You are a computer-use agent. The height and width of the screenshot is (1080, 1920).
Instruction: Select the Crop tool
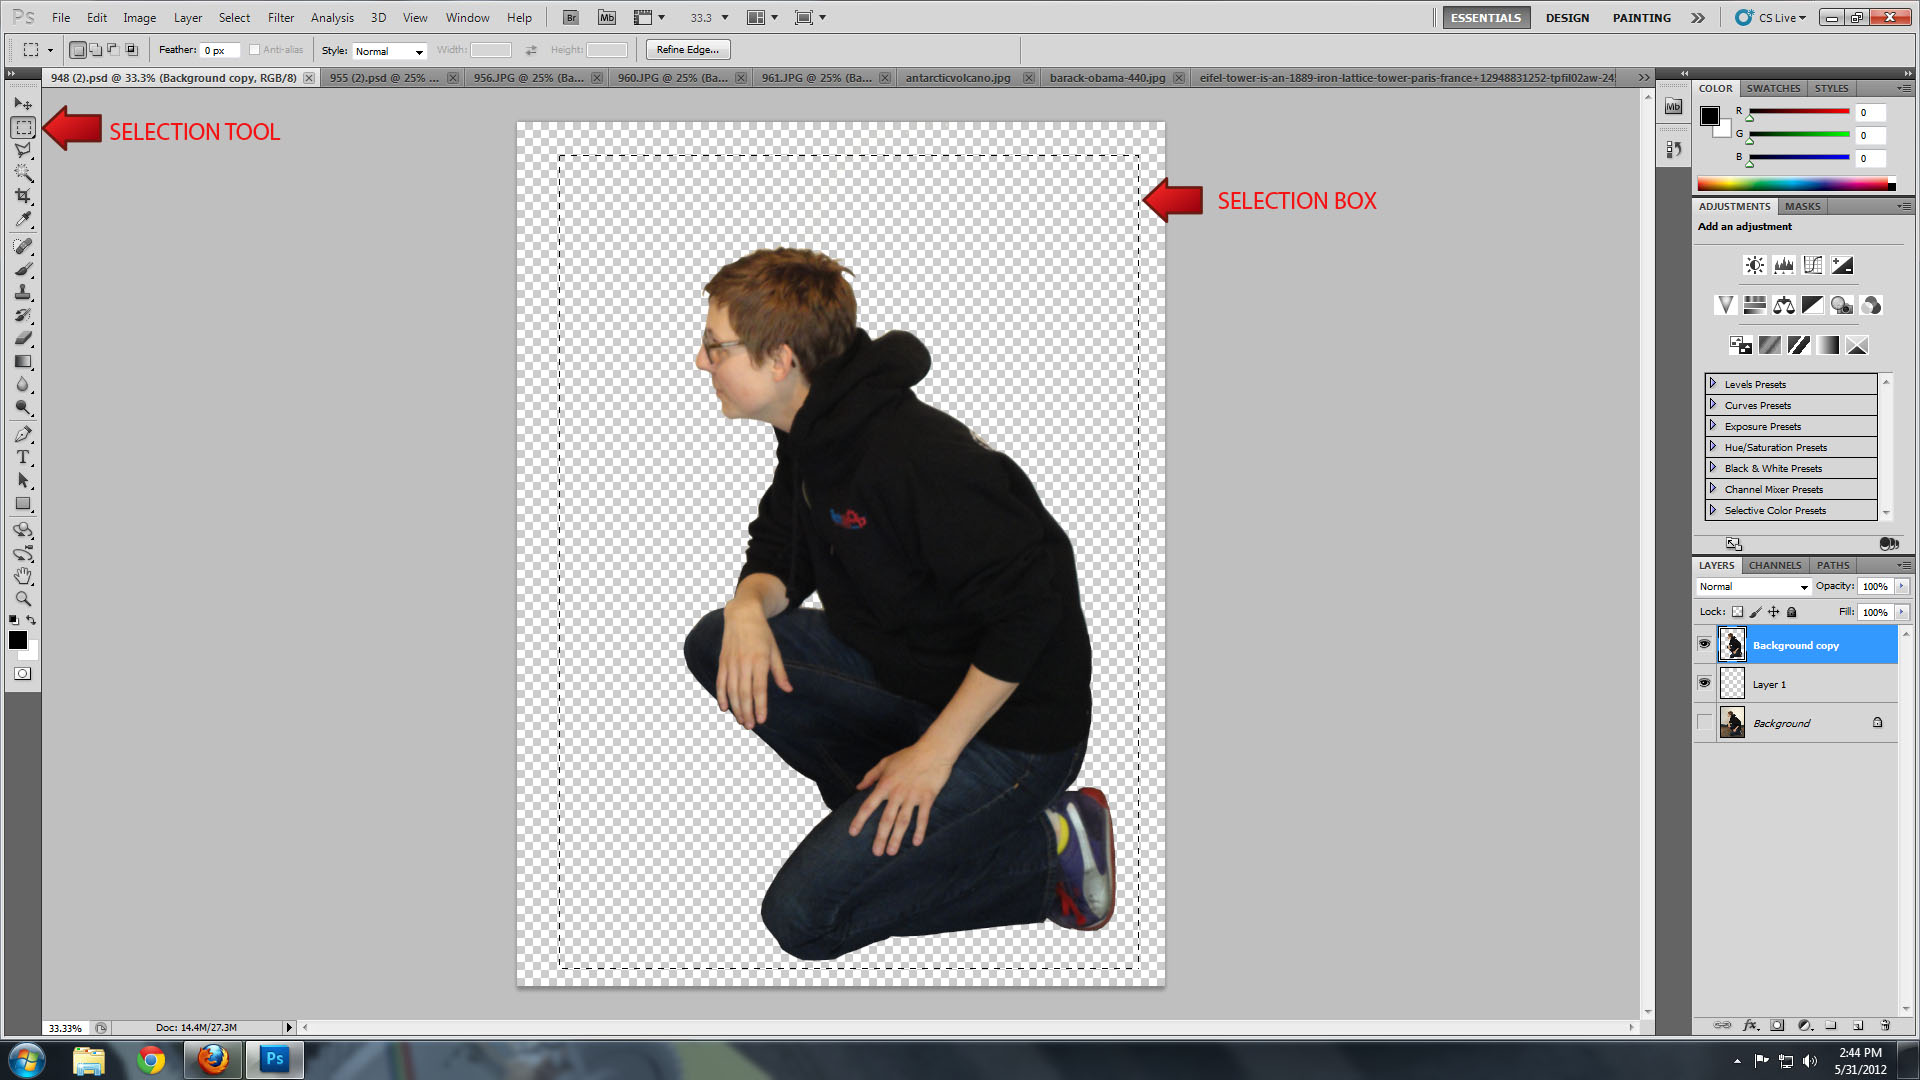click(23, 196)
